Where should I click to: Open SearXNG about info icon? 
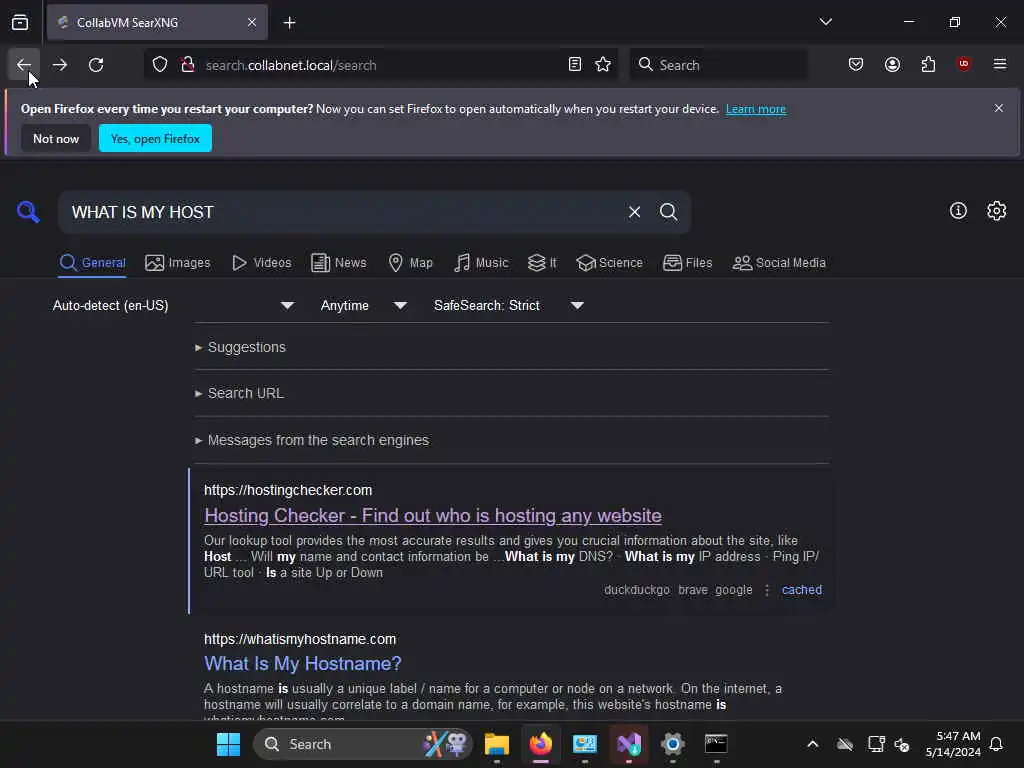[958, 211]
